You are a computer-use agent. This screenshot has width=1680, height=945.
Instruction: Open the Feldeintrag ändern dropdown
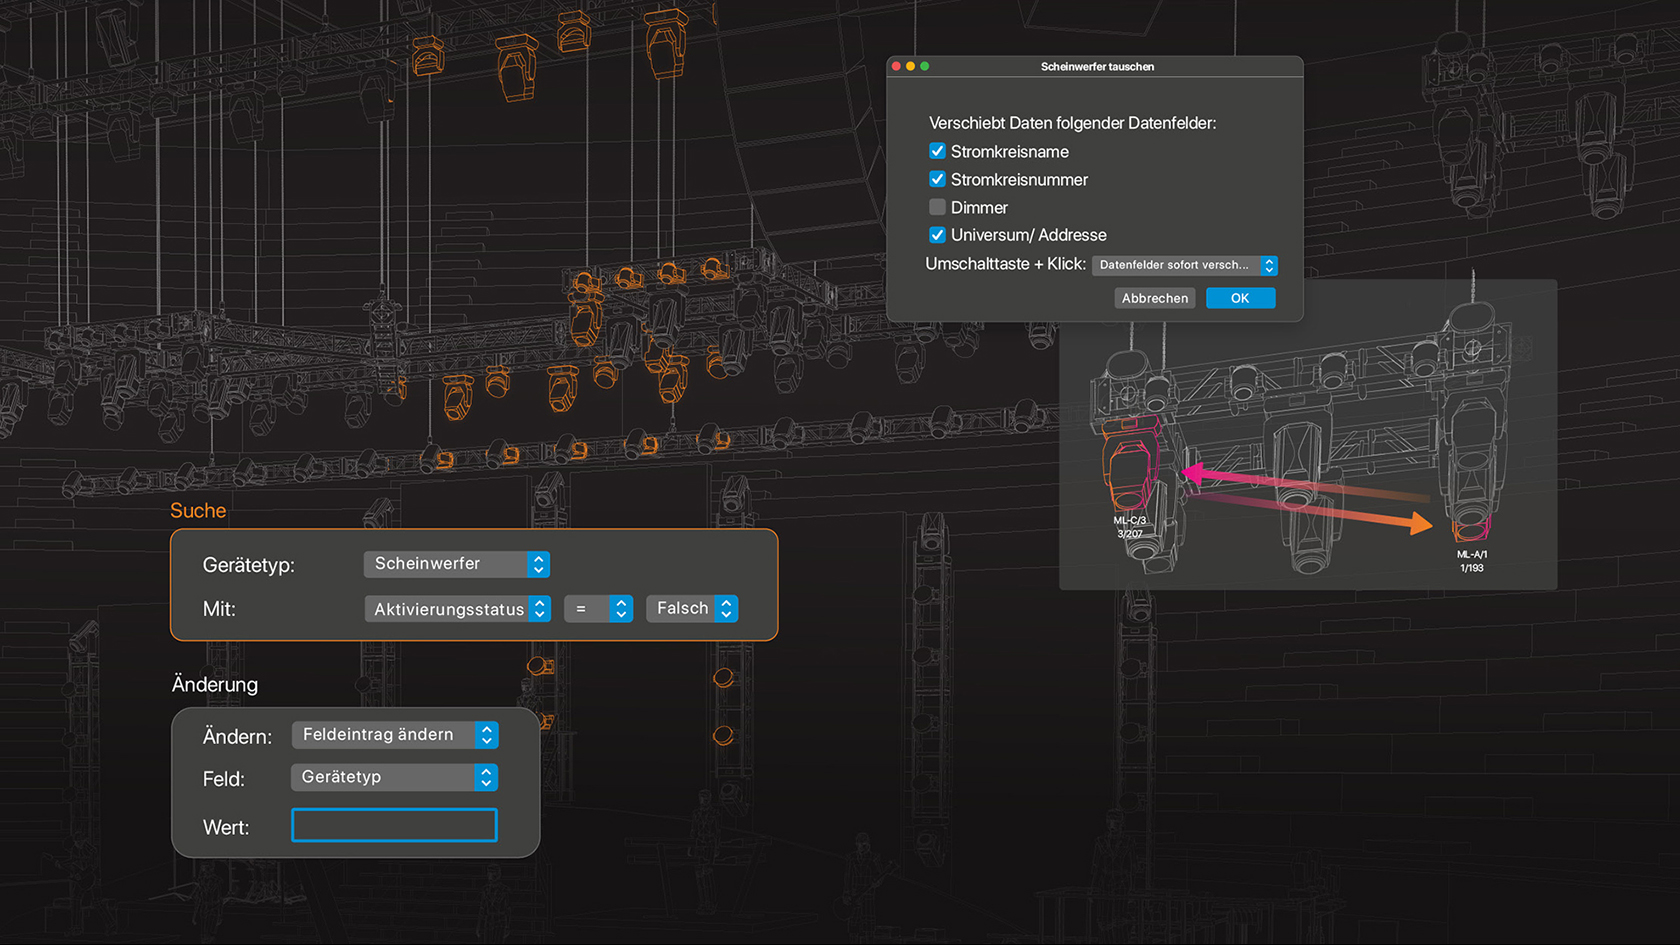pos(394,735)
